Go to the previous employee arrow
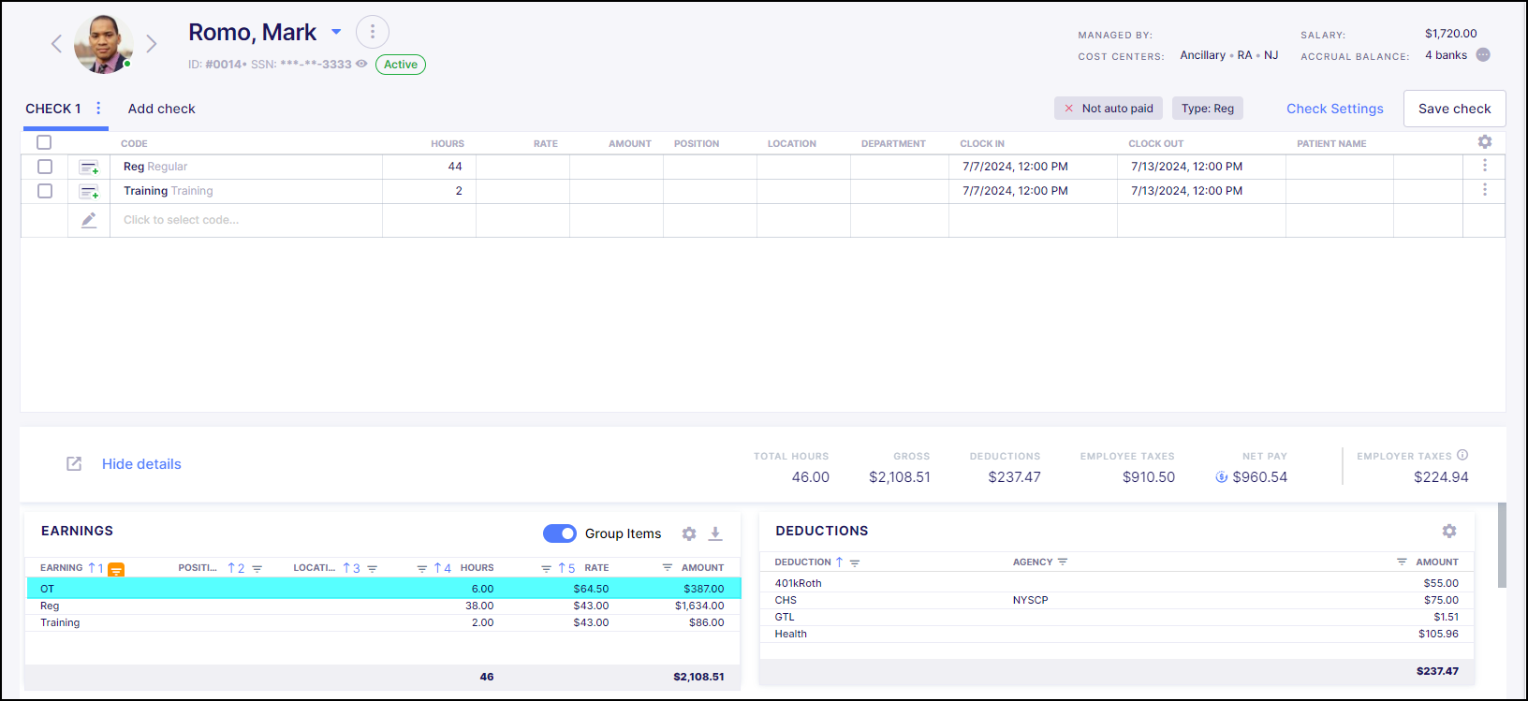This screenshot has width=1528, height=701. tap(57, 44)
